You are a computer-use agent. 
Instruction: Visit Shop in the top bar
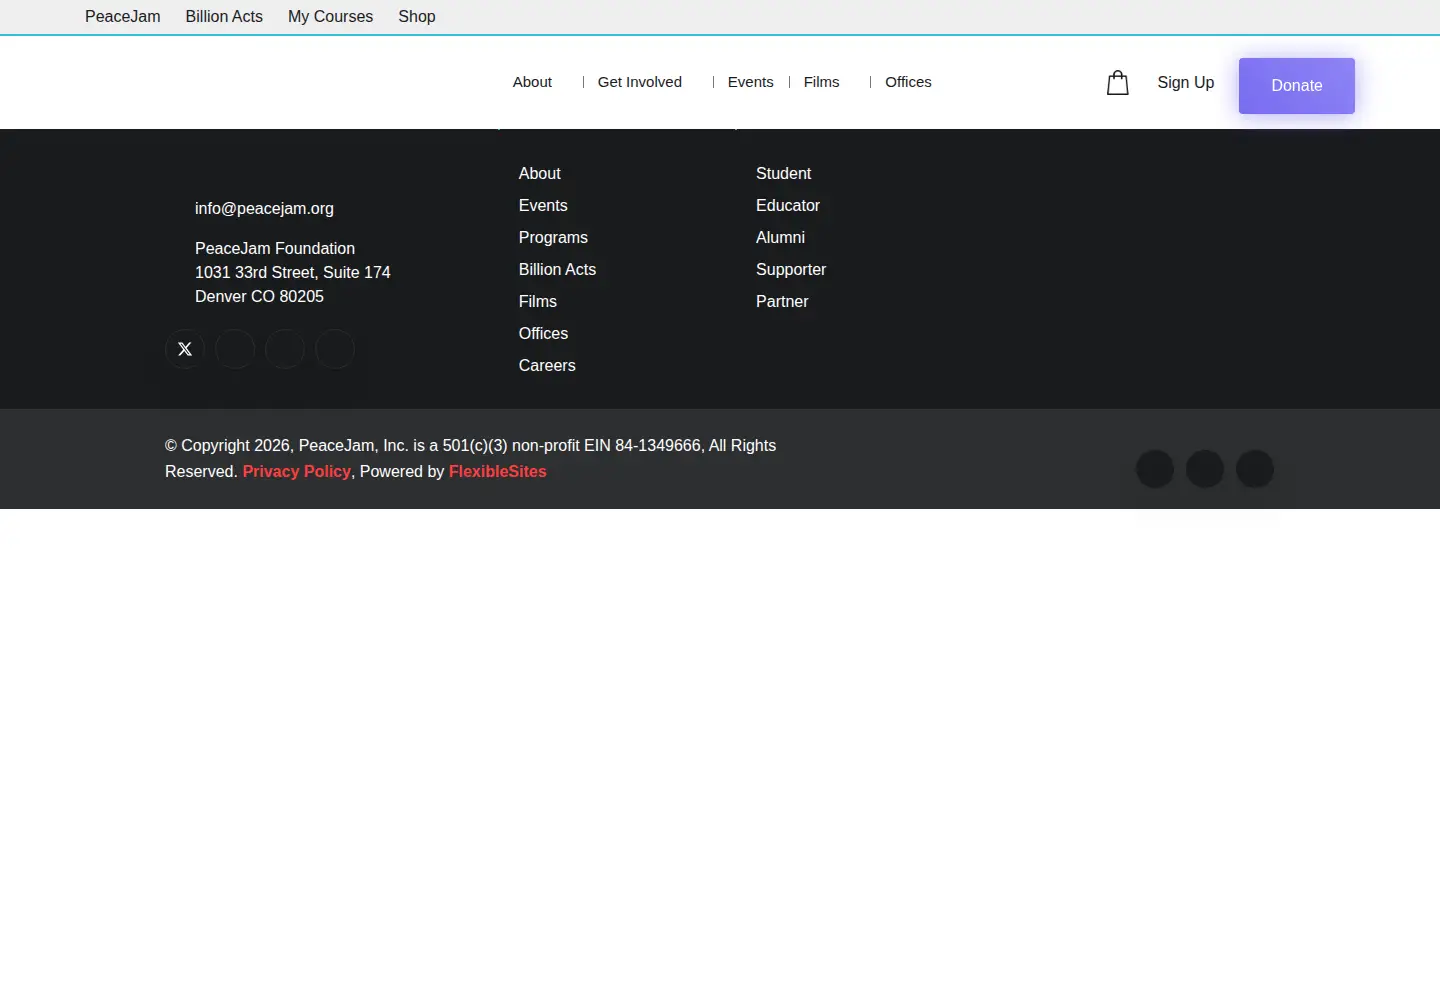coord(417,17)
